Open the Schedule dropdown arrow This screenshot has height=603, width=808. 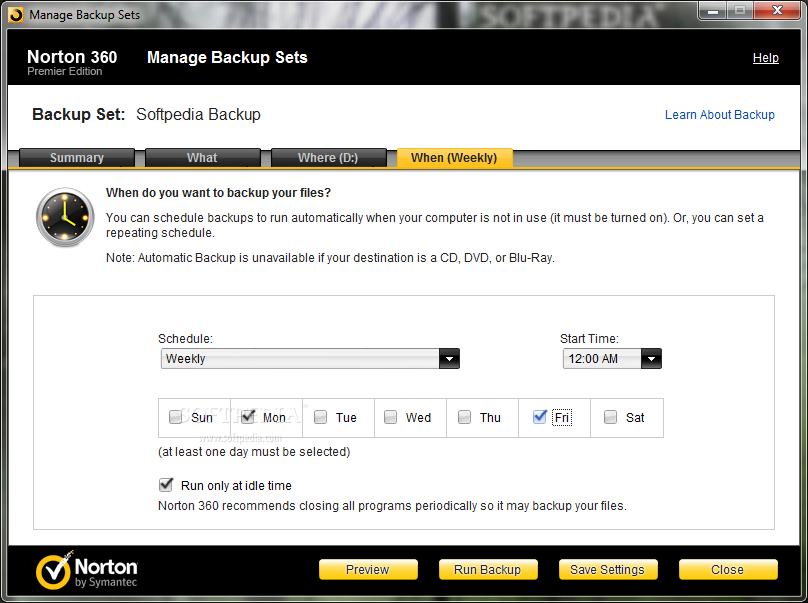[x=449, y=359]
